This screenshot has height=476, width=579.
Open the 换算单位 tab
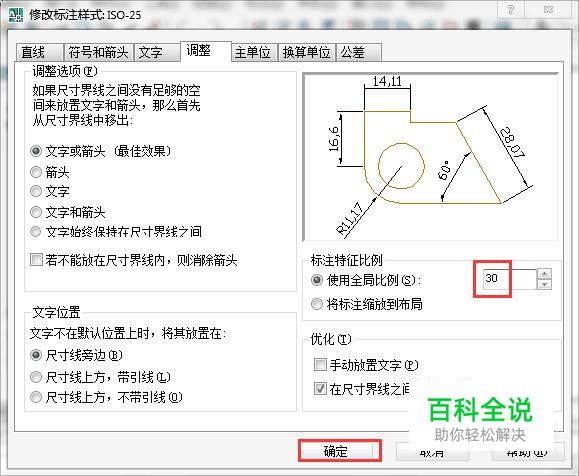click(306, 52)
